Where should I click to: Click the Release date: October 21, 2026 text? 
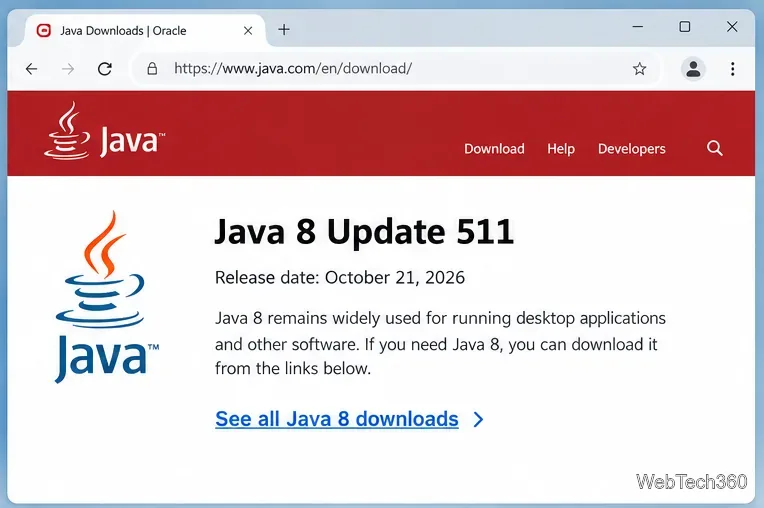point(340,278)
